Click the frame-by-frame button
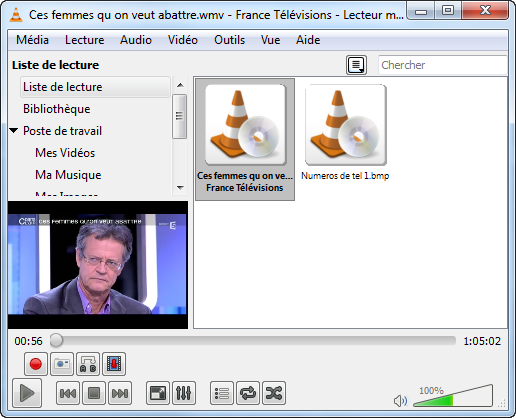 [114, 364]
